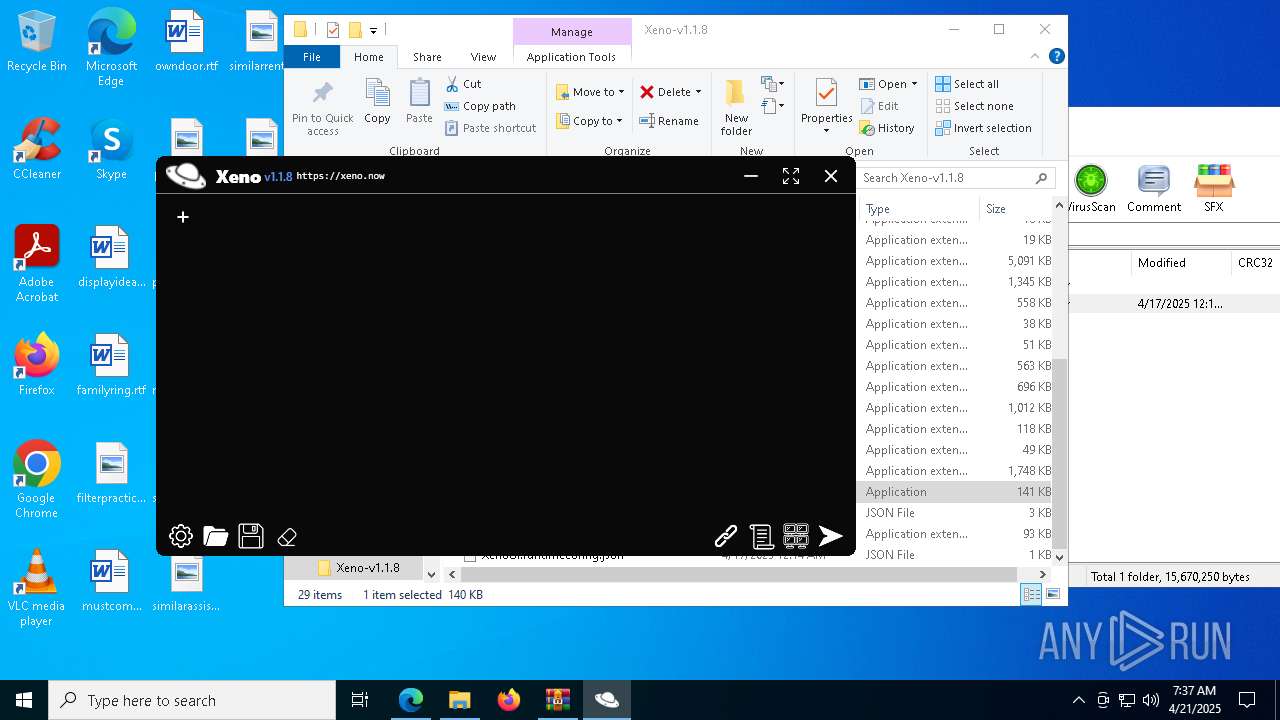Expand navigation pane down arrow near Xeno-v1.1.8
1280x720 pixels.
[x=431, y=574]
